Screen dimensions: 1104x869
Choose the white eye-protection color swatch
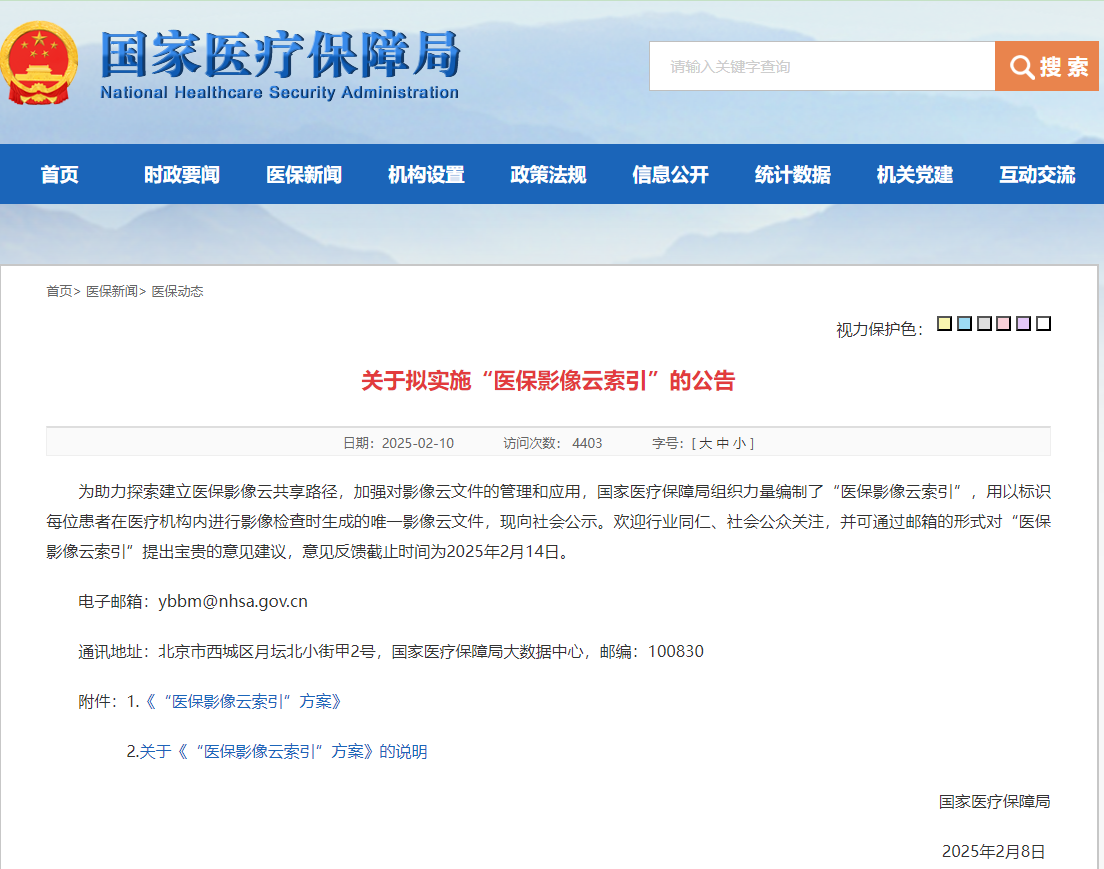(x=1043, y=323)
